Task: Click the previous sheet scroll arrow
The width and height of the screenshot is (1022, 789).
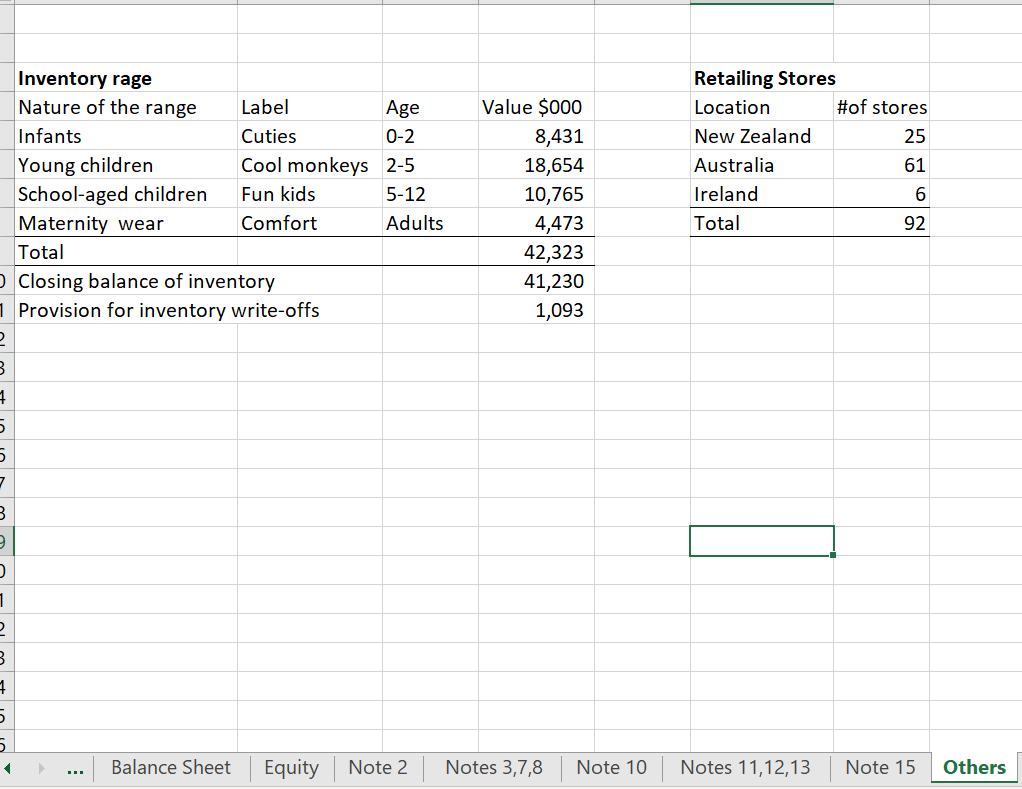Action: pos(8,768)
